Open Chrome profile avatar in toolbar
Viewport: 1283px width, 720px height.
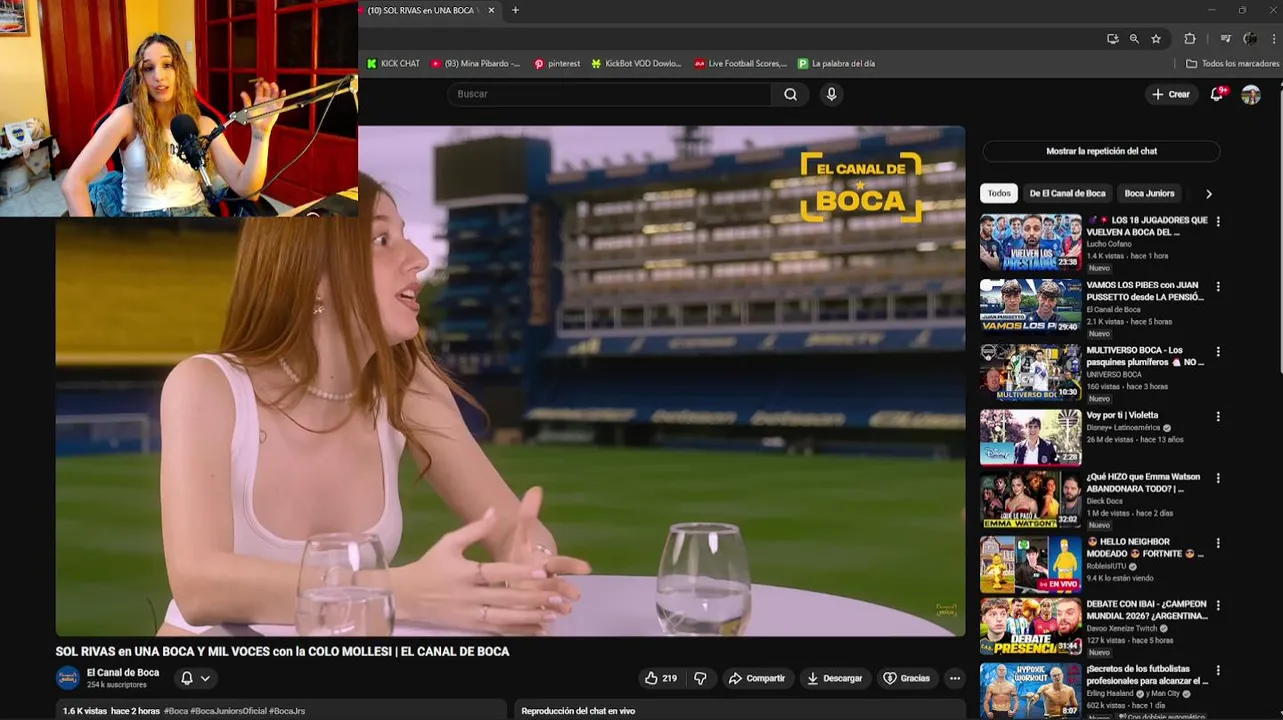(1250, 39)
